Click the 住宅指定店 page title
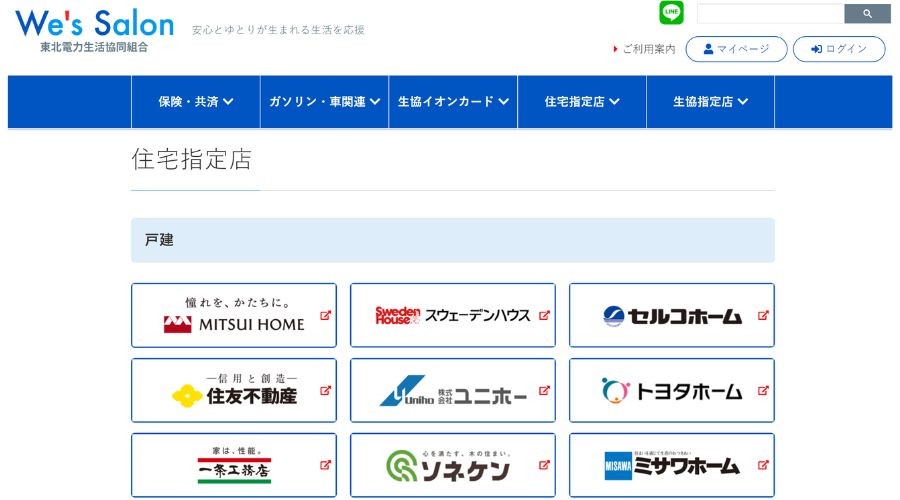The height and width of the screenshot is (500, 900). pos(192,160)
